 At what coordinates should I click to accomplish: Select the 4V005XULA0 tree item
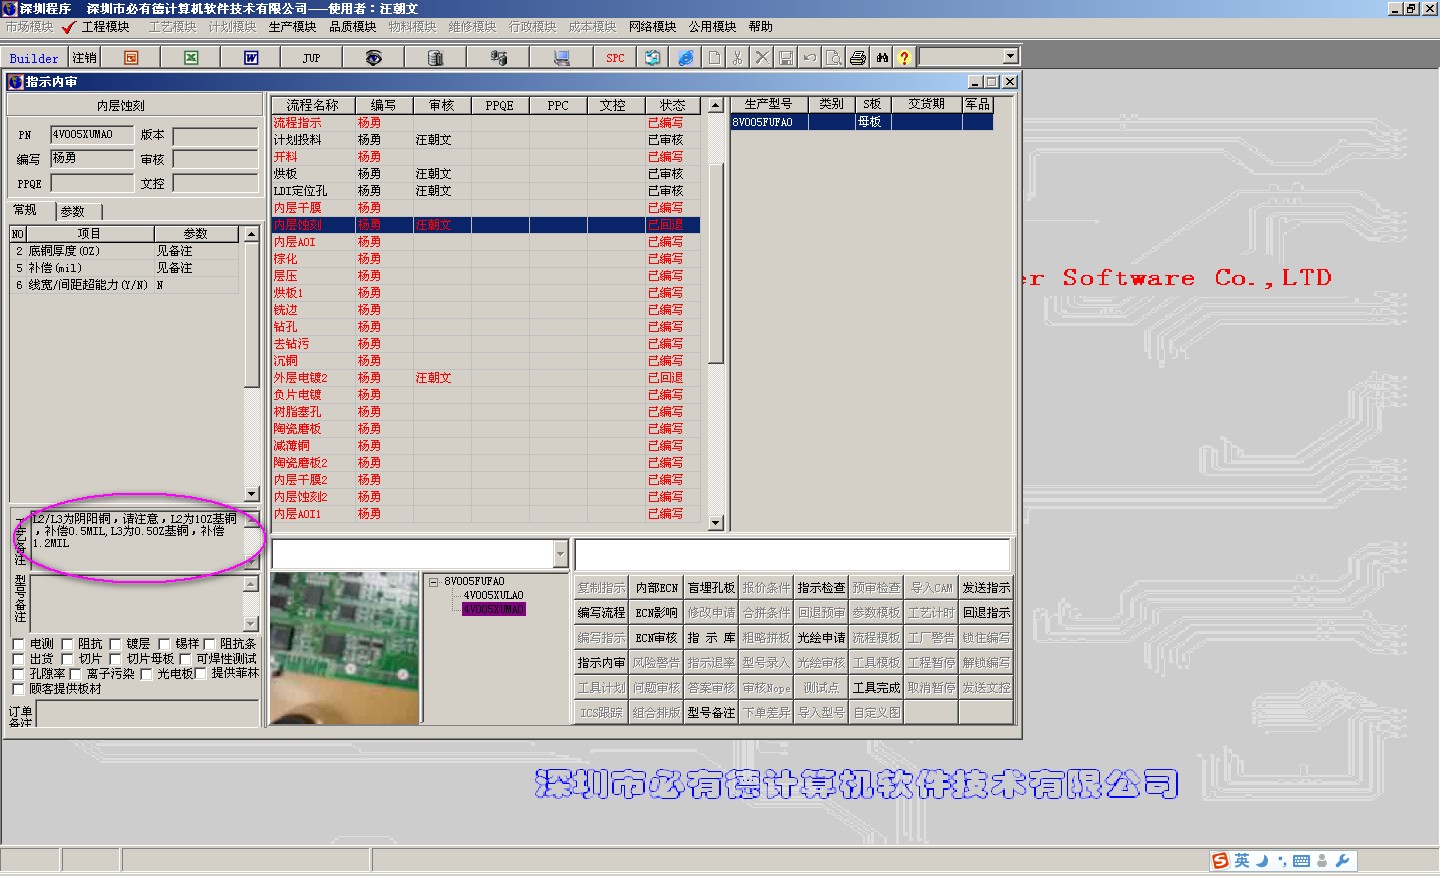493,595
